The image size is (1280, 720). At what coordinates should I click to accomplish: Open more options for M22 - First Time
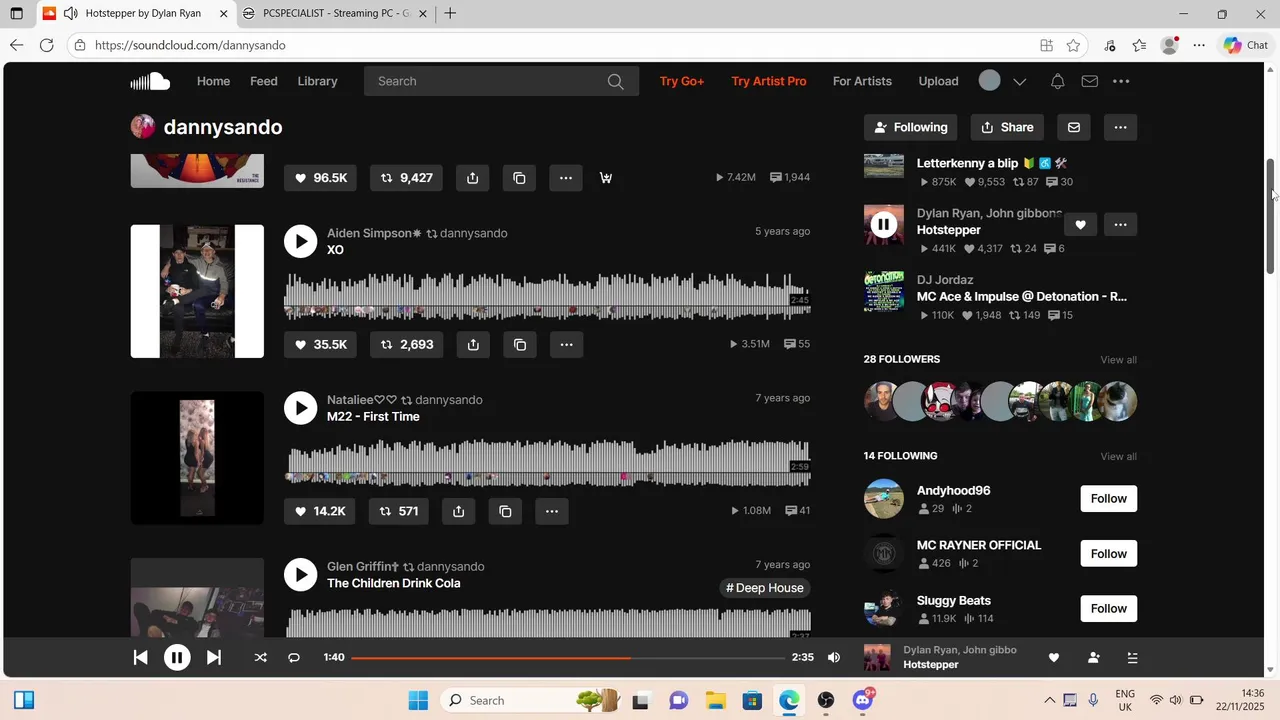[552, 511]
